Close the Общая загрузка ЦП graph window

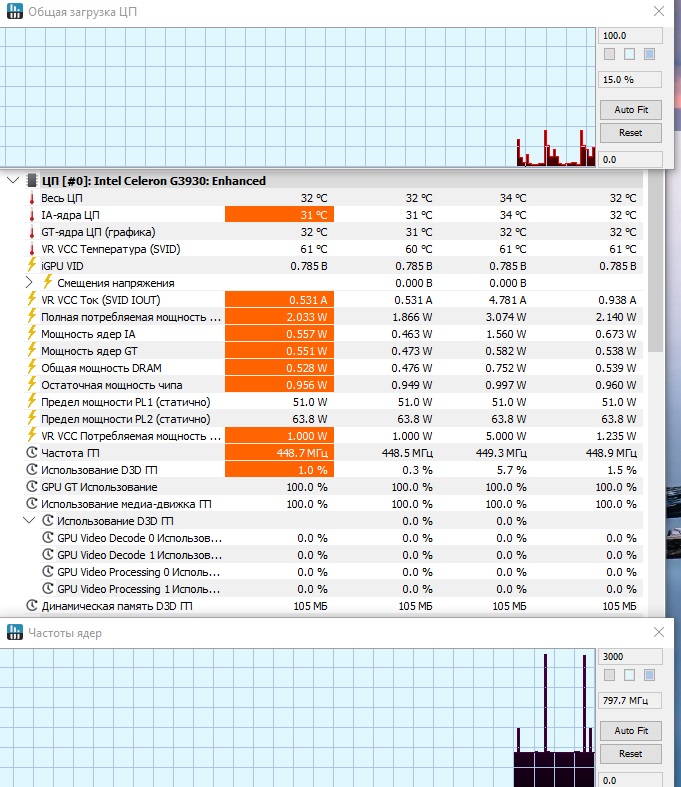click(659, 11)
